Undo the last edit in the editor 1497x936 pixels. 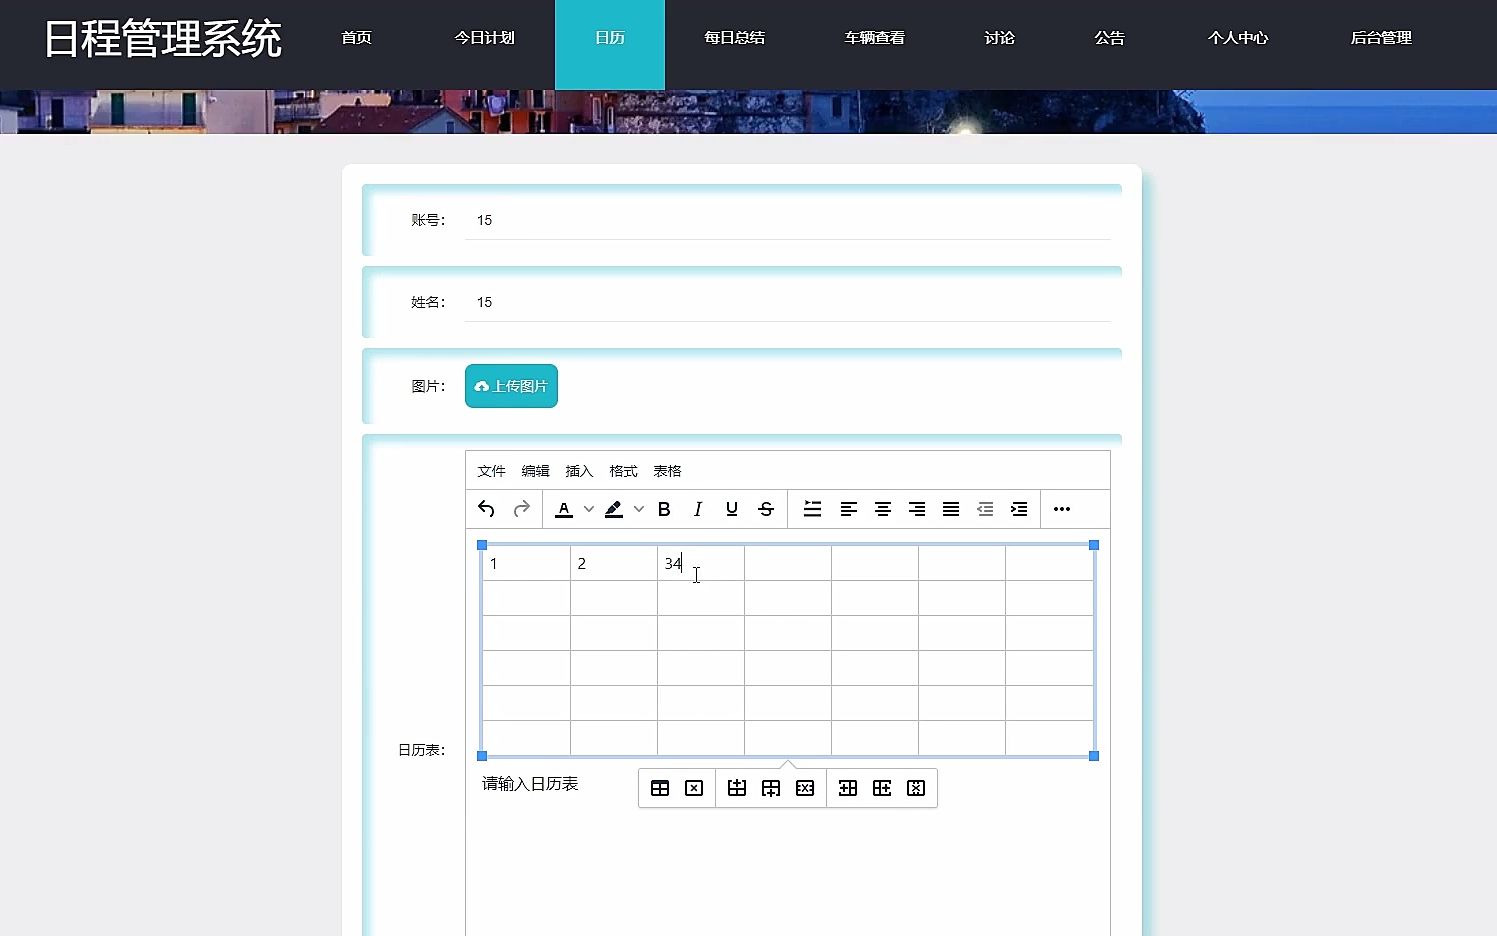[485, 509]
